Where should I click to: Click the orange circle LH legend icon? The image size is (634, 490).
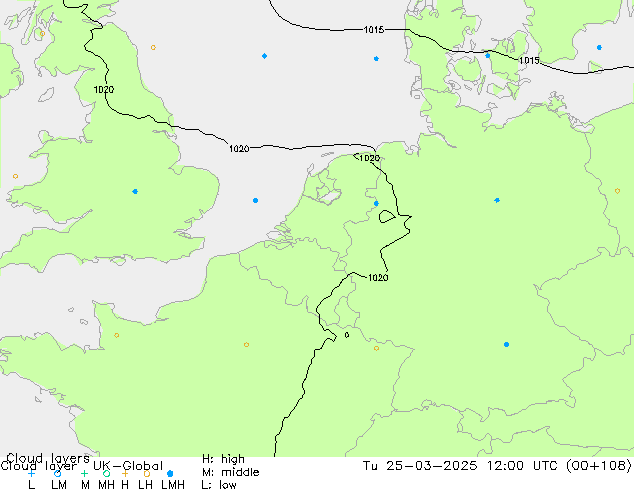point(147,473)
